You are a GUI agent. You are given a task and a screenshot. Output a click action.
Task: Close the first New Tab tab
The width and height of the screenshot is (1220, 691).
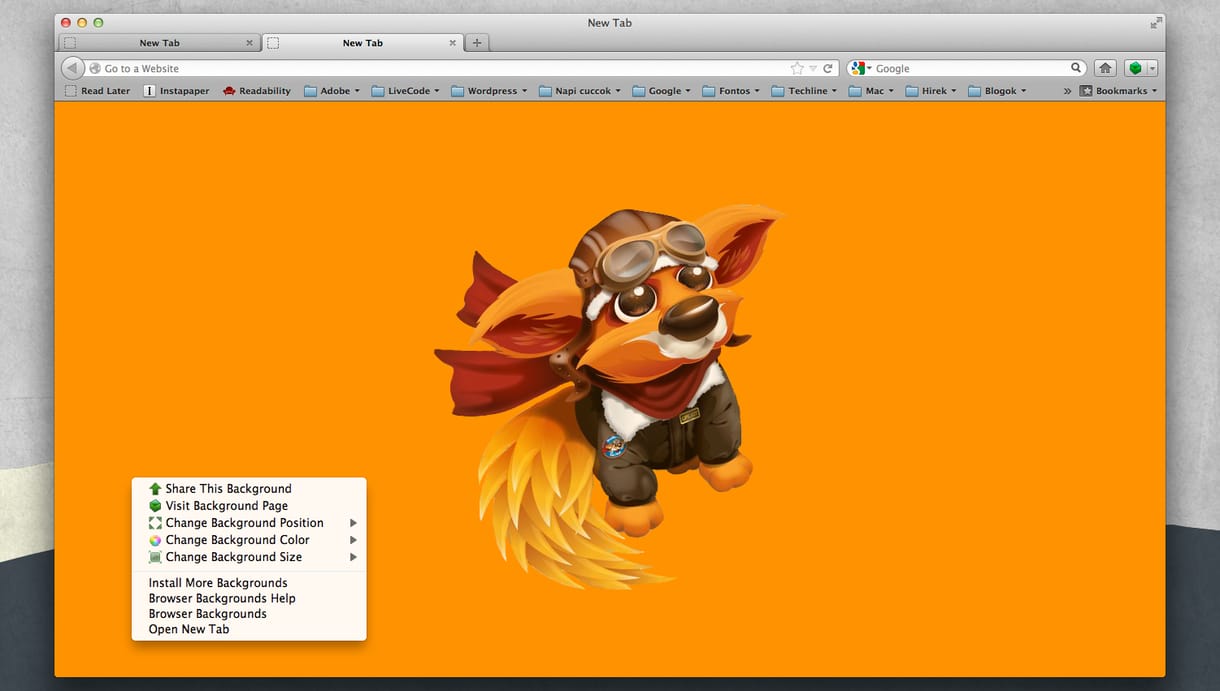pyautogui.click(x=249, y=43)
